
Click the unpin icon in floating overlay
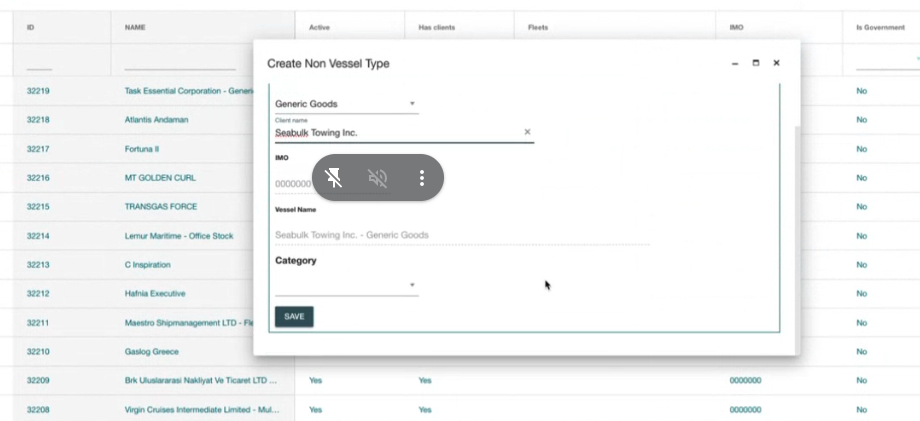[333, 178]
